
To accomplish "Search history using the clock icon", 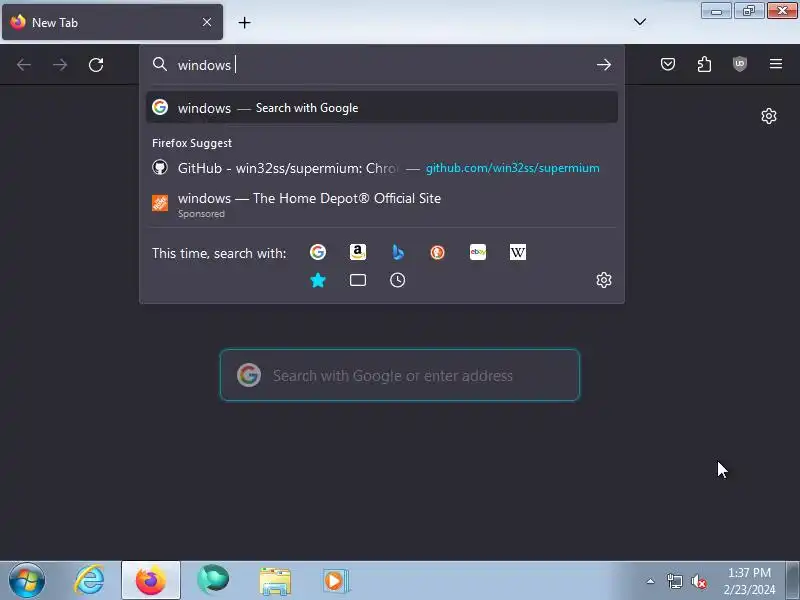I will (397, 280).
